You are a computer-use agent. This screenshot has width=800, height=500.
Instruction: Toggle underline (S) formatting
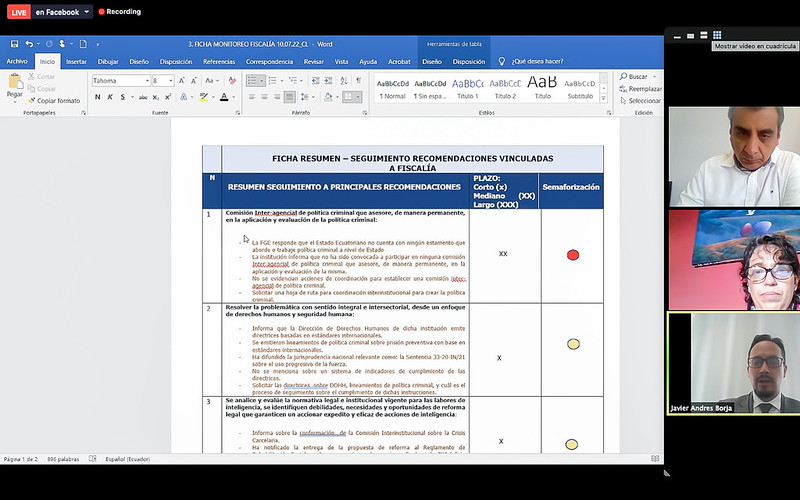click(x=122, y=97)
